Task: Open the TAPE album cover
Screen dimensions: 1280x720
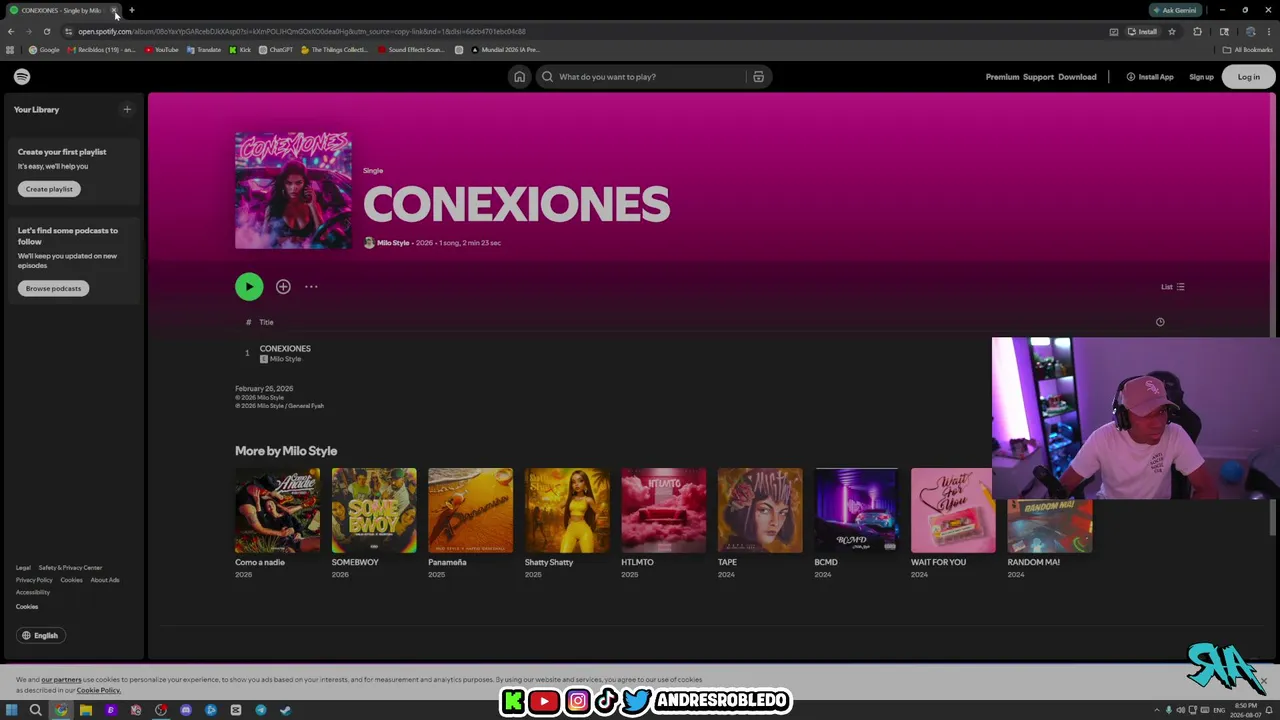Action: [760, 510]
